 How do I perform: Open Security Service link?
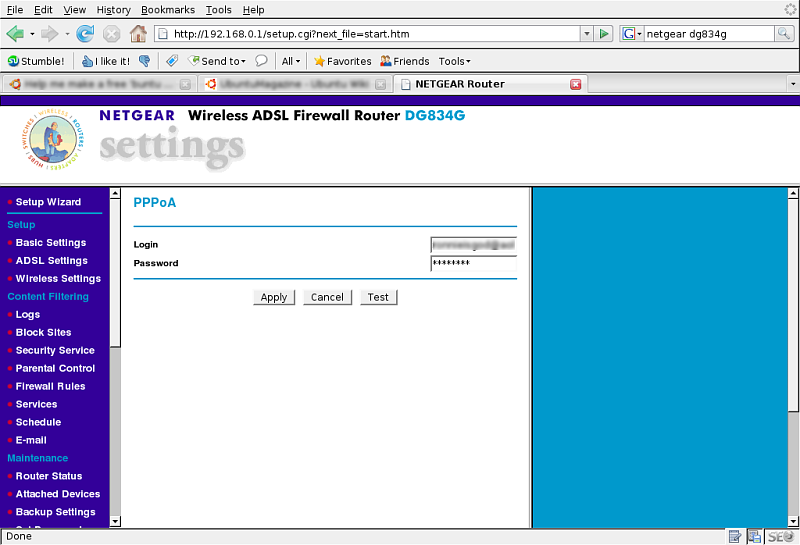pyautogui.click(x=55, y=351)
